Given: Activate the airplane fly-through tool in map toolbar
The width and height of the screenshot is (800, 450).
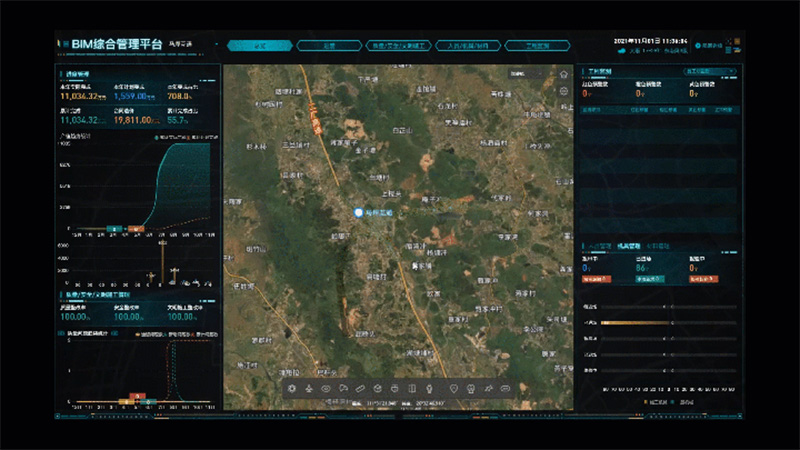Looking at the screenshot, I should pos(310,387).
